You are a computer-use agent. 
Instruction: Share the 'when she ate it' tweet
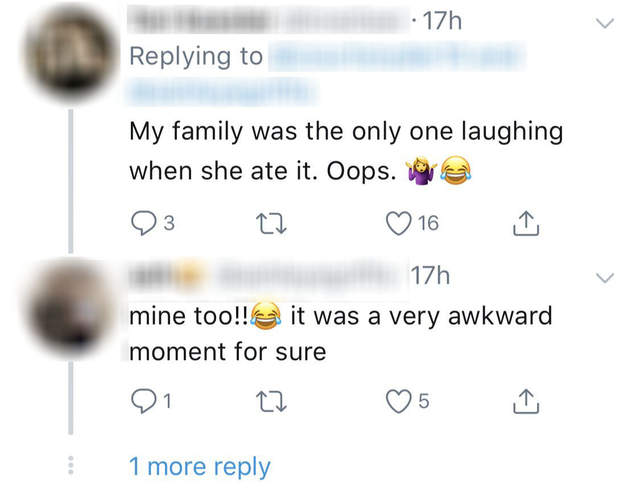523,223
